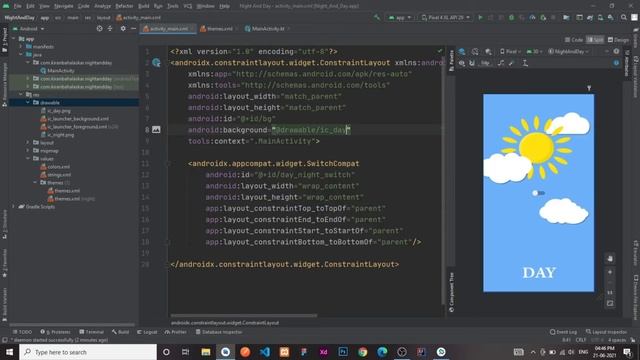This screenshot has width=640, height=360.
Task: Open the Pixel device preview dropdown
Action: coord(510,51)
